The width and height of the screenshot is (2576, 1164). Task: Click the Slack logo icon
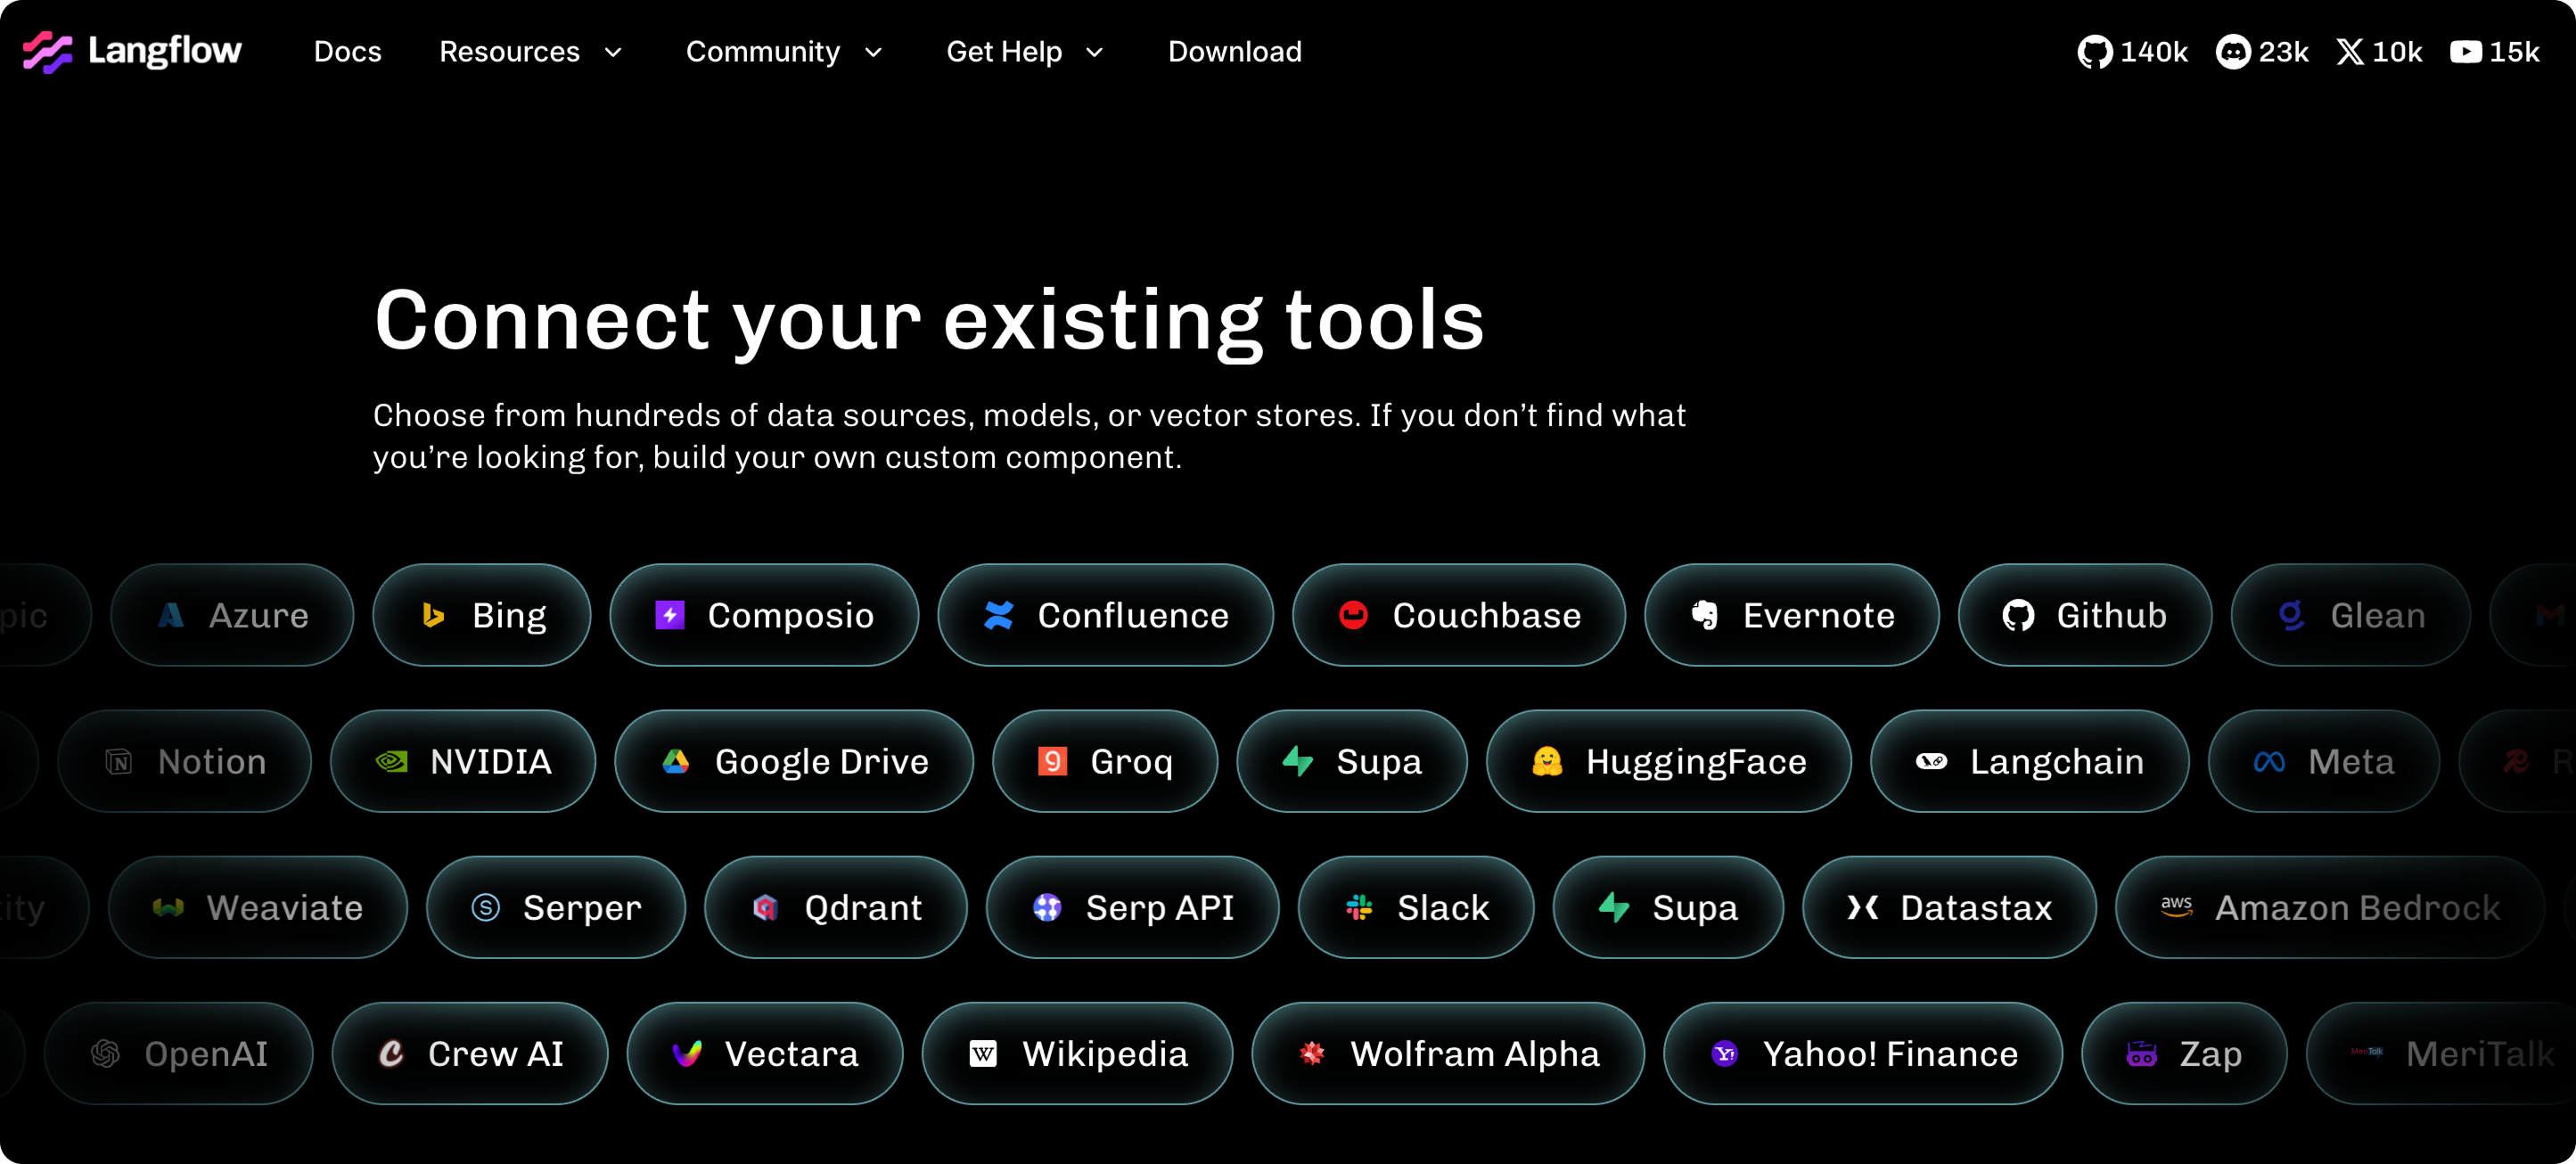pyautogui.click(x=1359, y=908)
